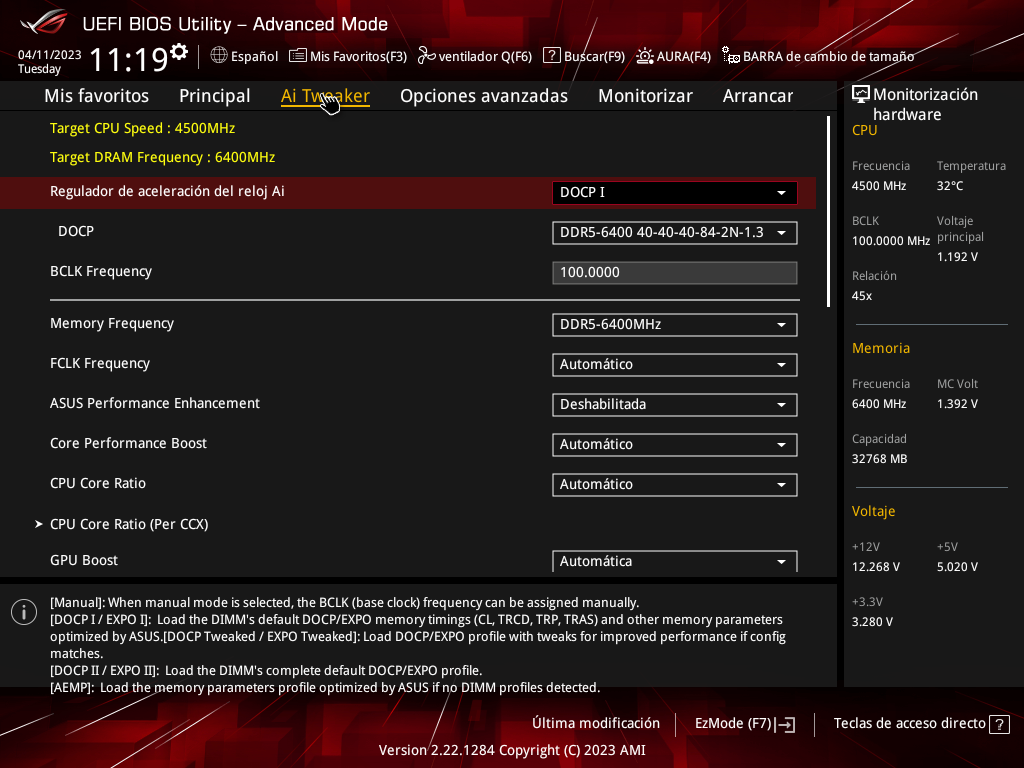Open ventilador Q(F6) fan control
Image resolution: width=1024 pixels, height=768 pixels.
475,56
